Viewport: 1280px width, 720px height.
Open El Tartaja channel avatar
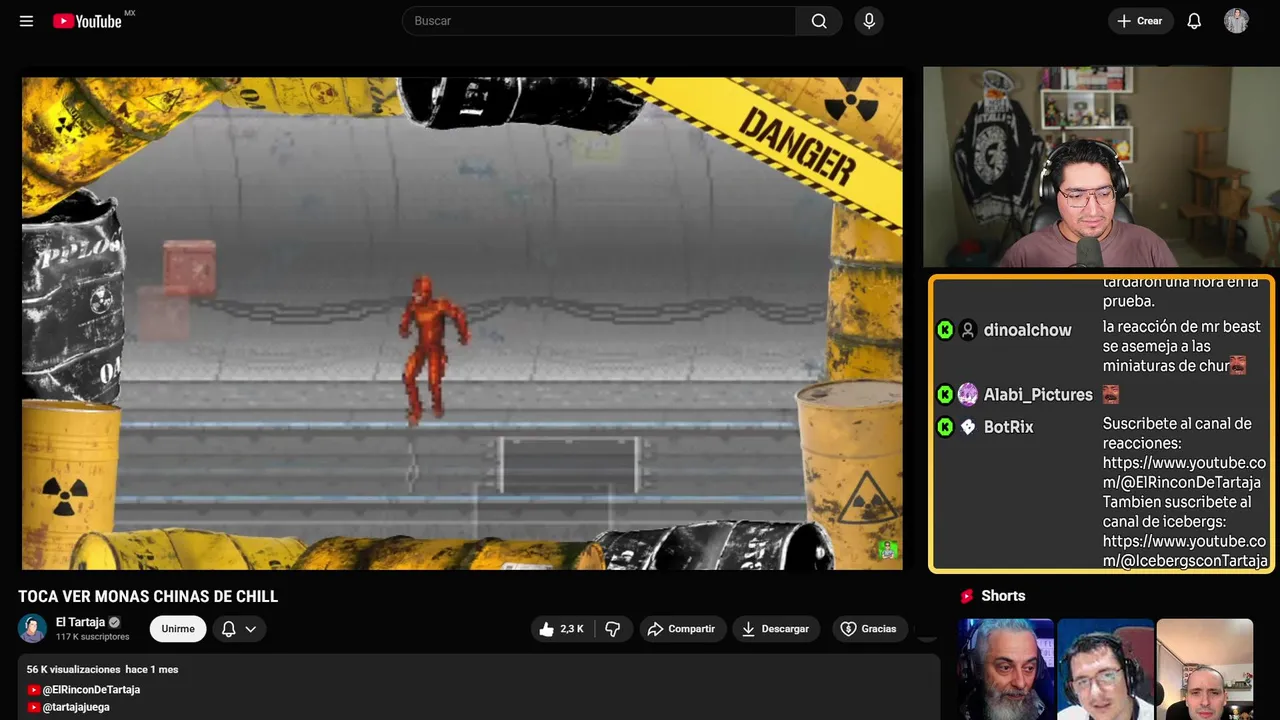33,628
